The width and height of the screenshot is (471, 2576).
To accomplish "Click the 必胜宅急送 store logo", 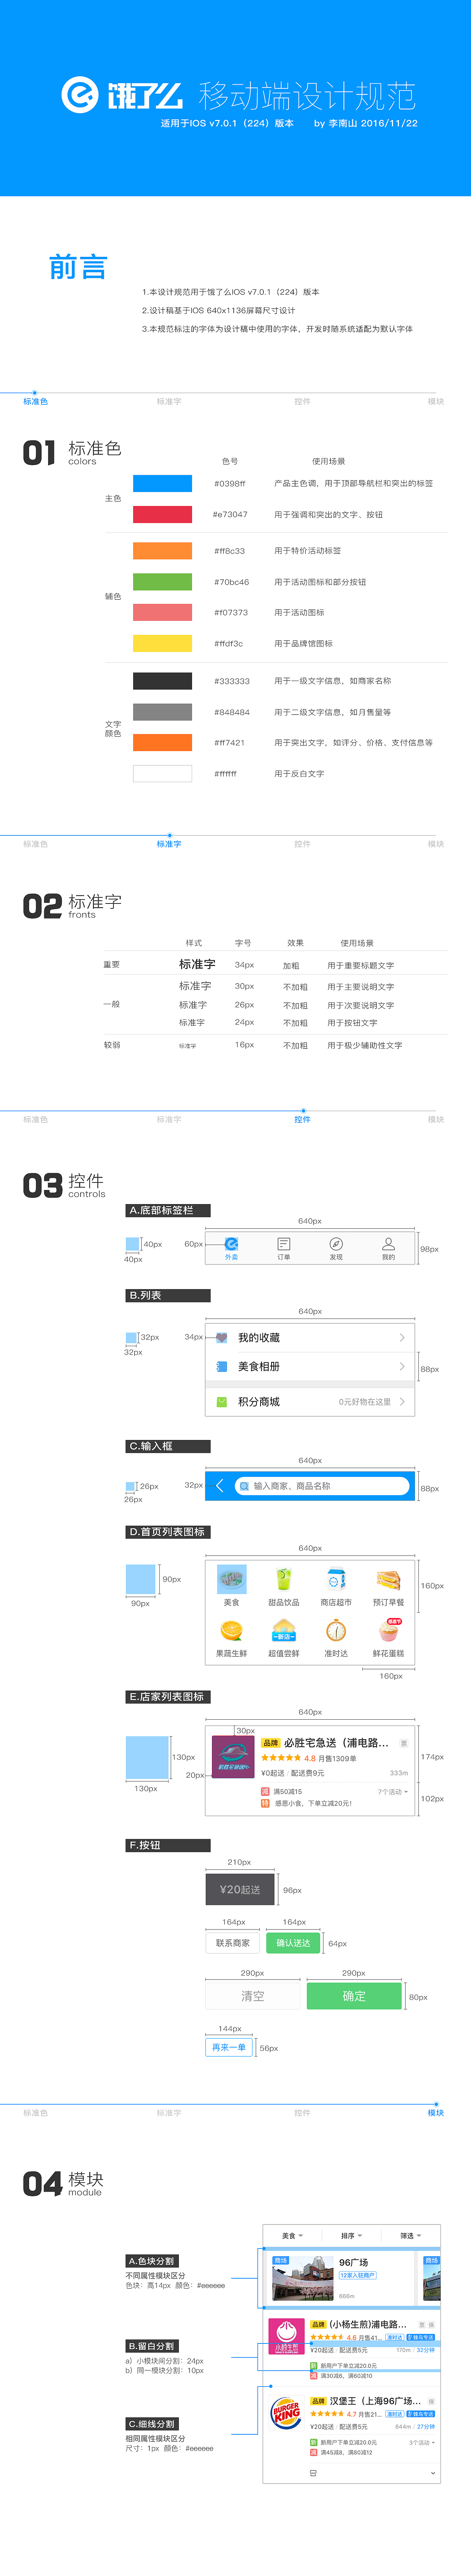I will pyautogui.click(x=233, y=1757).
